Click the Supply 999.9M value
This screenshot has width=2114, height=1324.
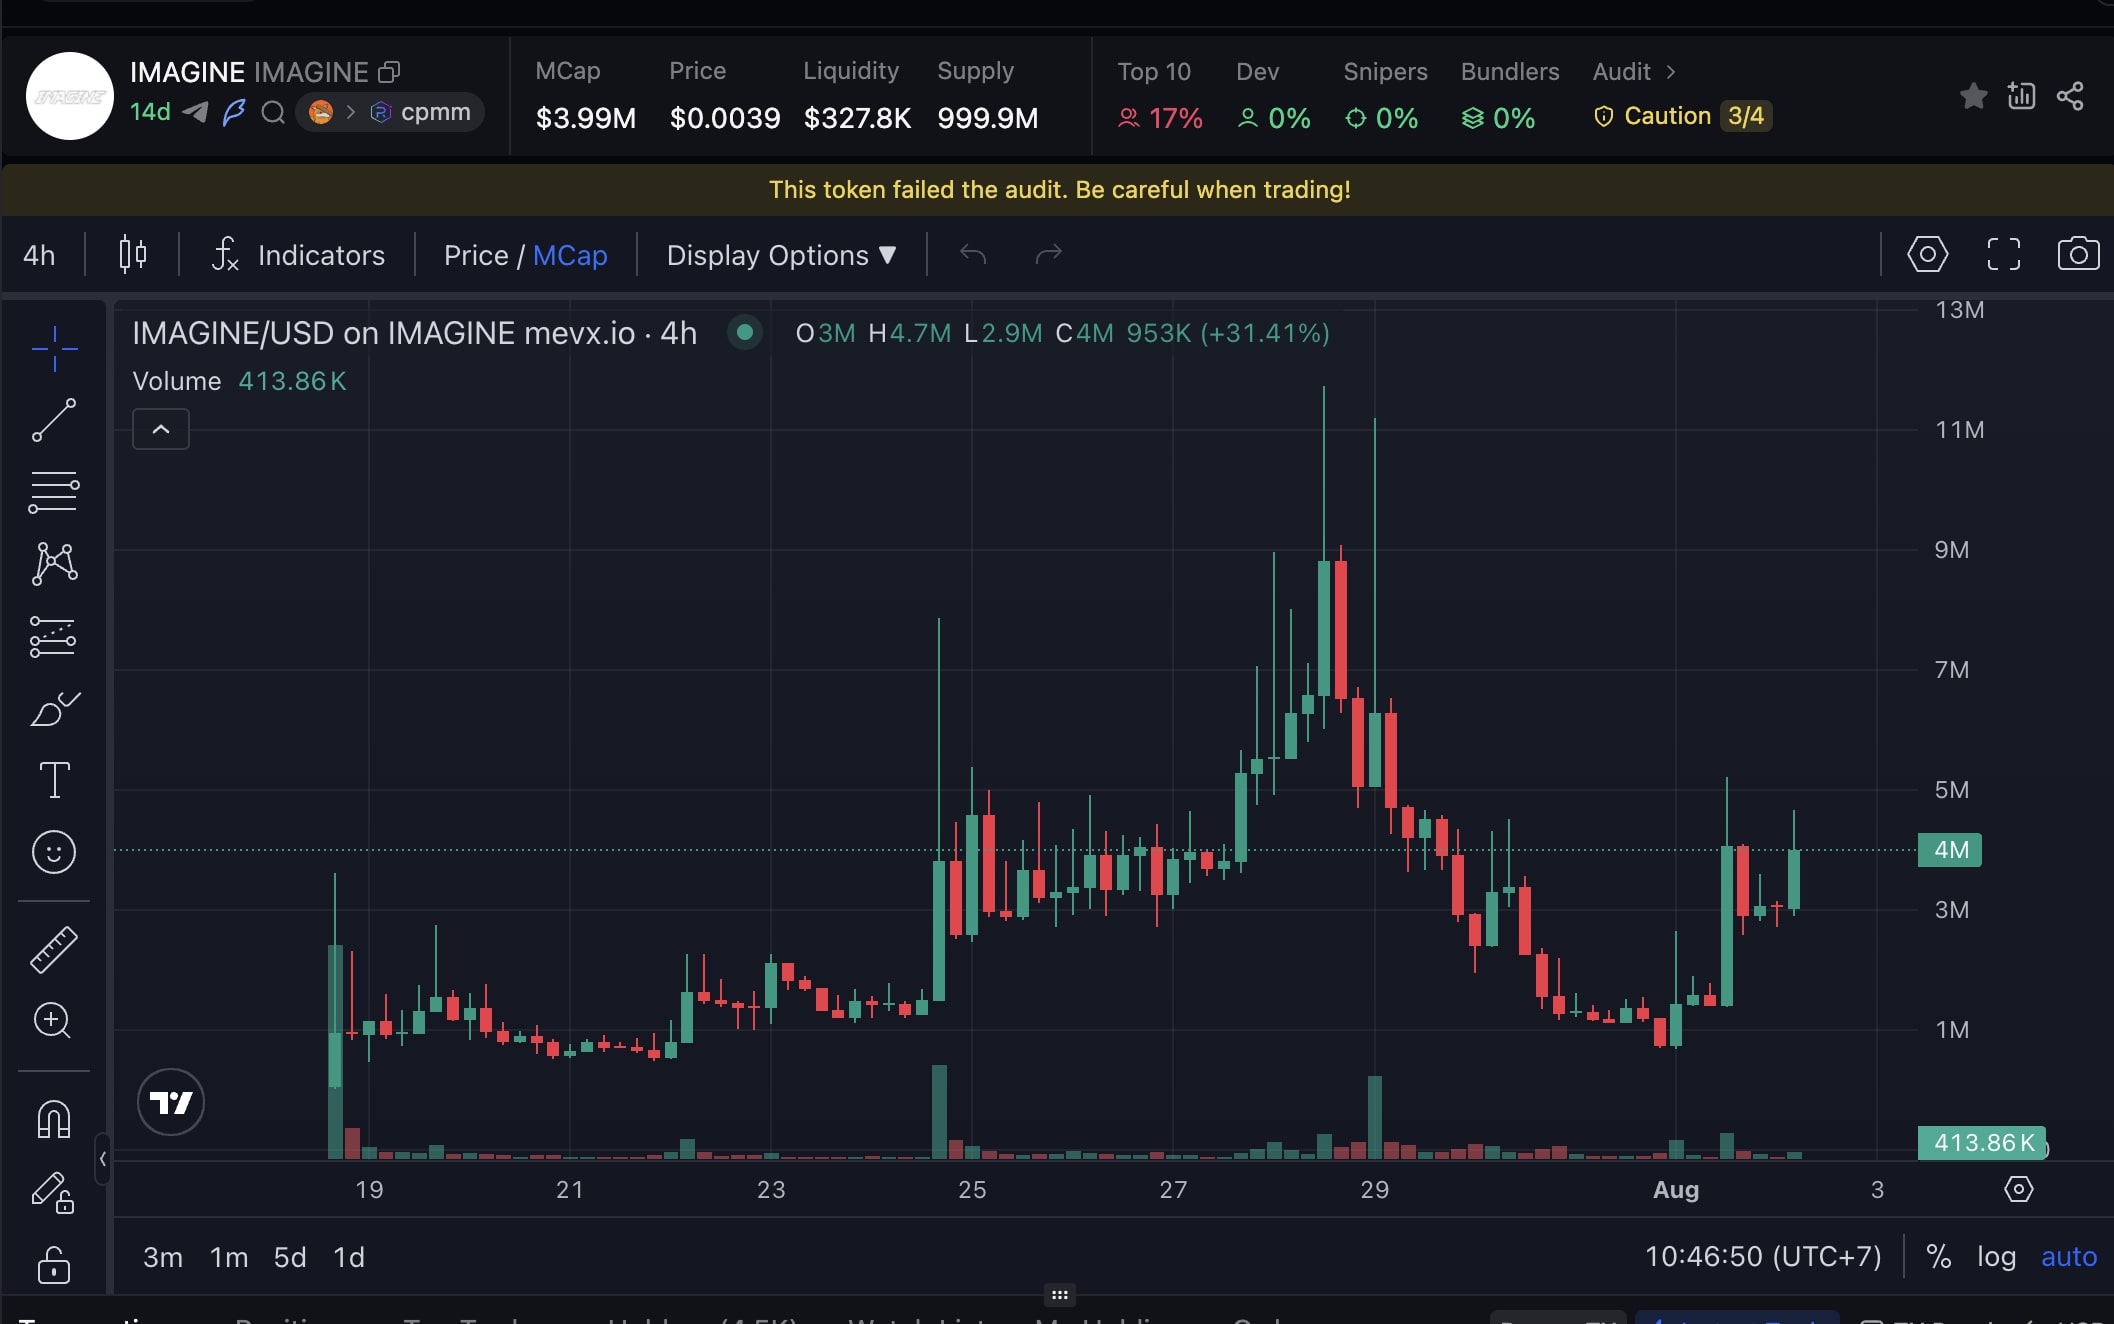click(987, 118)
